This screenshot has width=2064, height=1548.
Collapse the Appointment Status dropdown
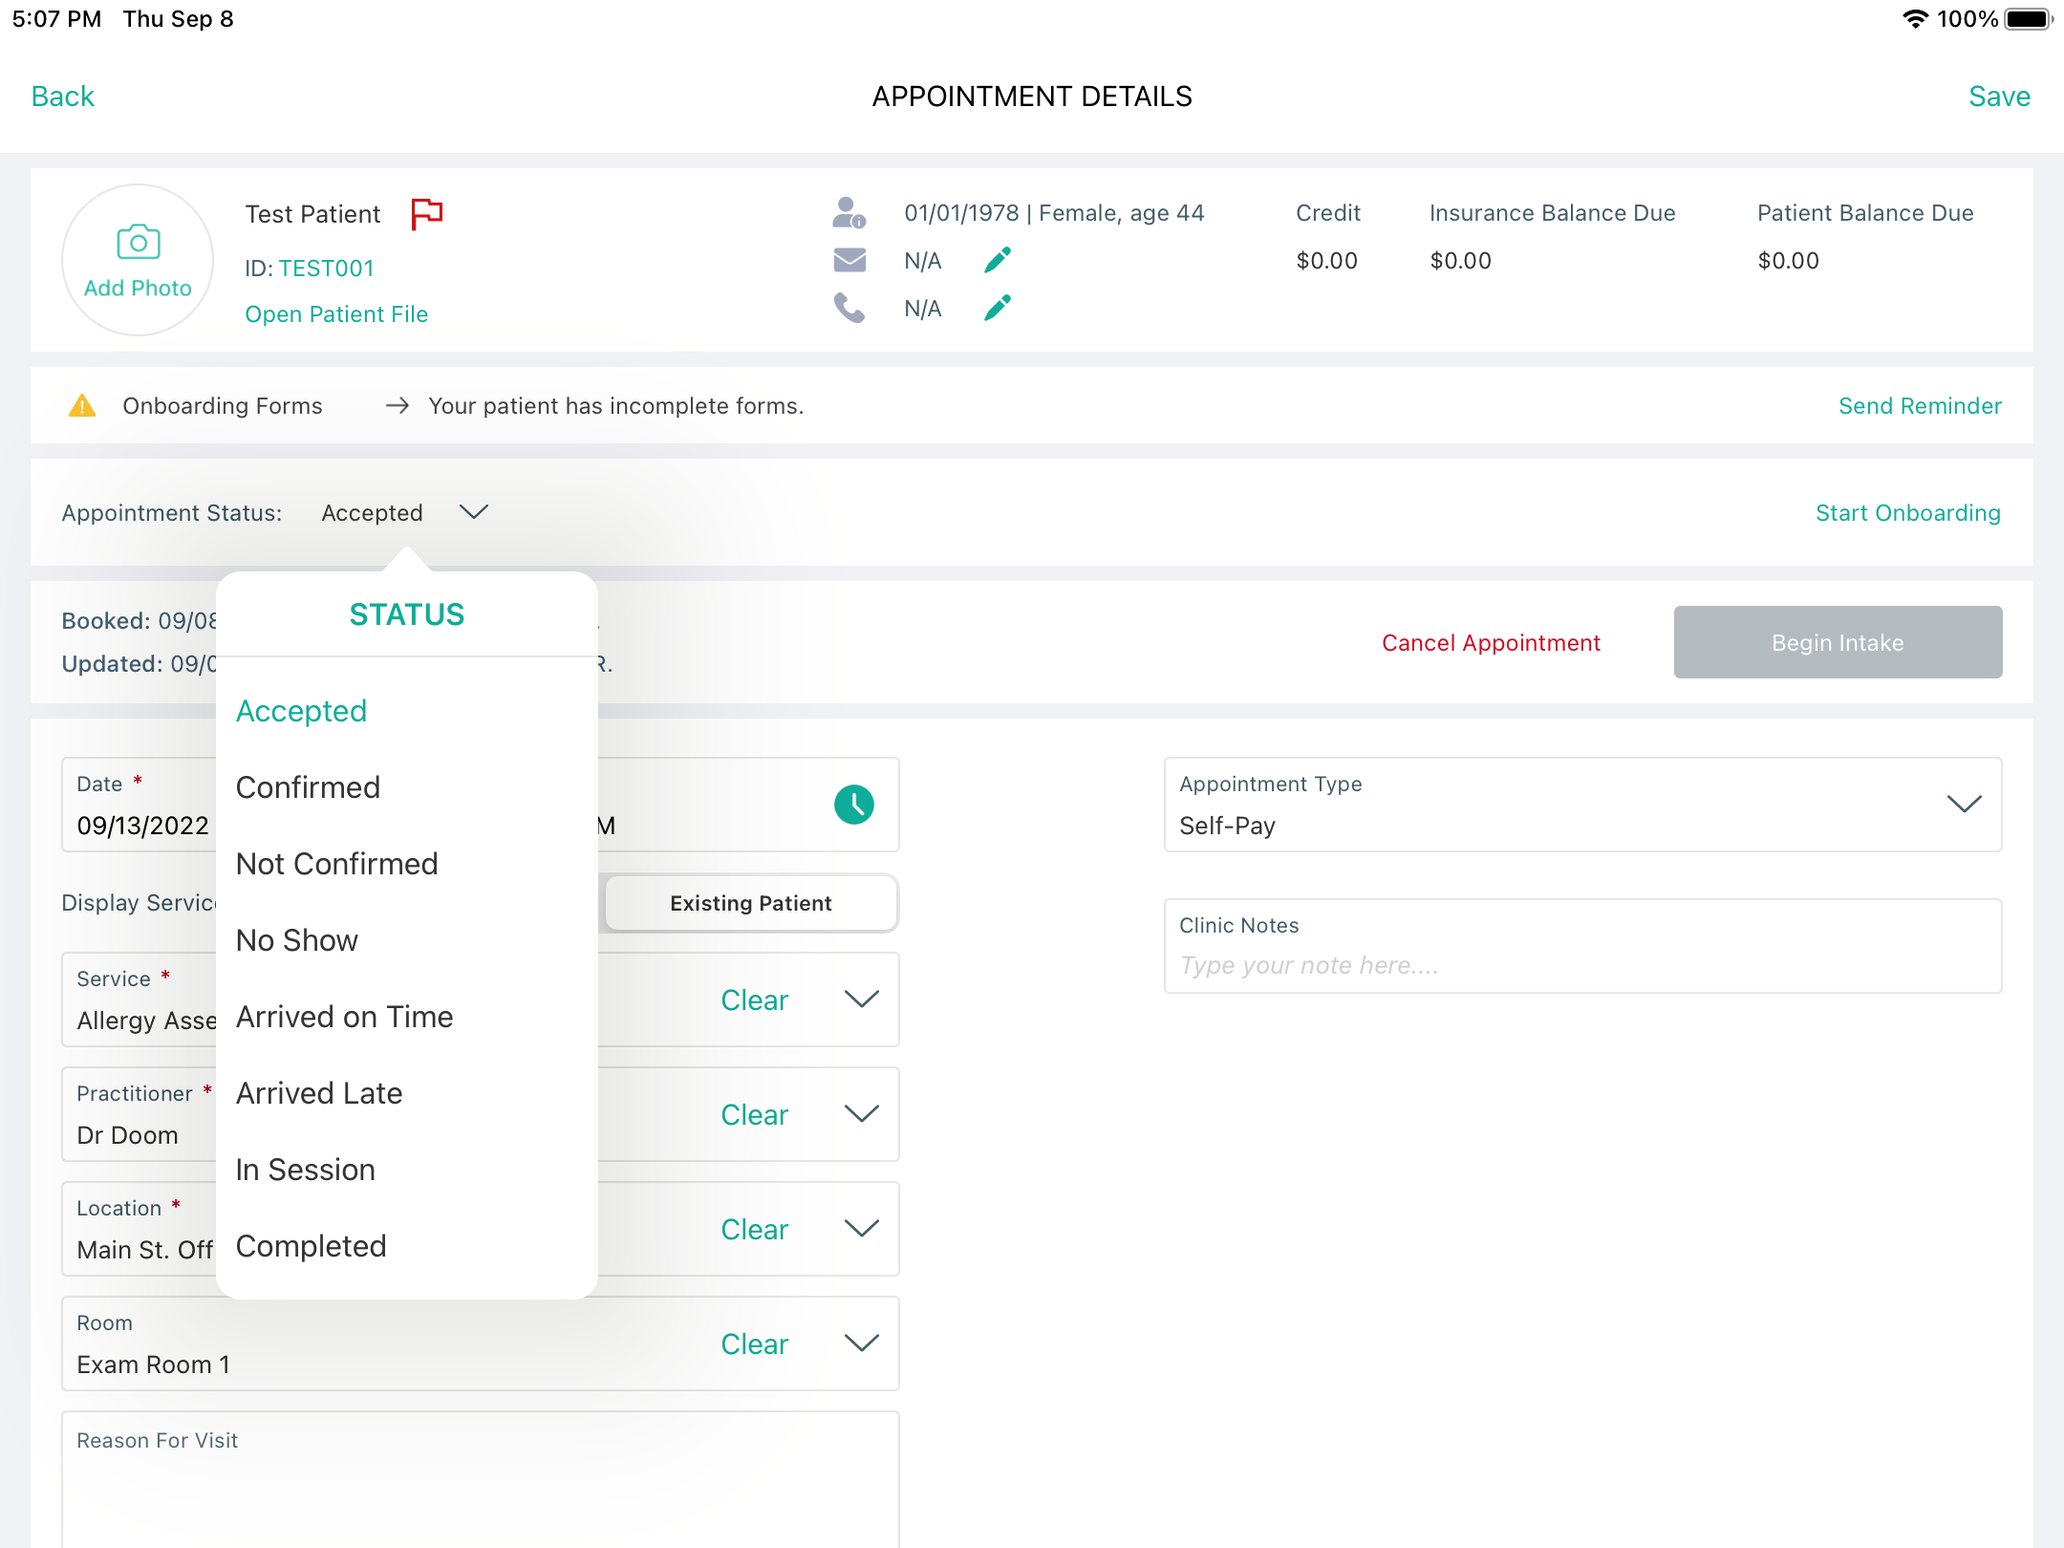pyautogui.click(x=473, y=511)
